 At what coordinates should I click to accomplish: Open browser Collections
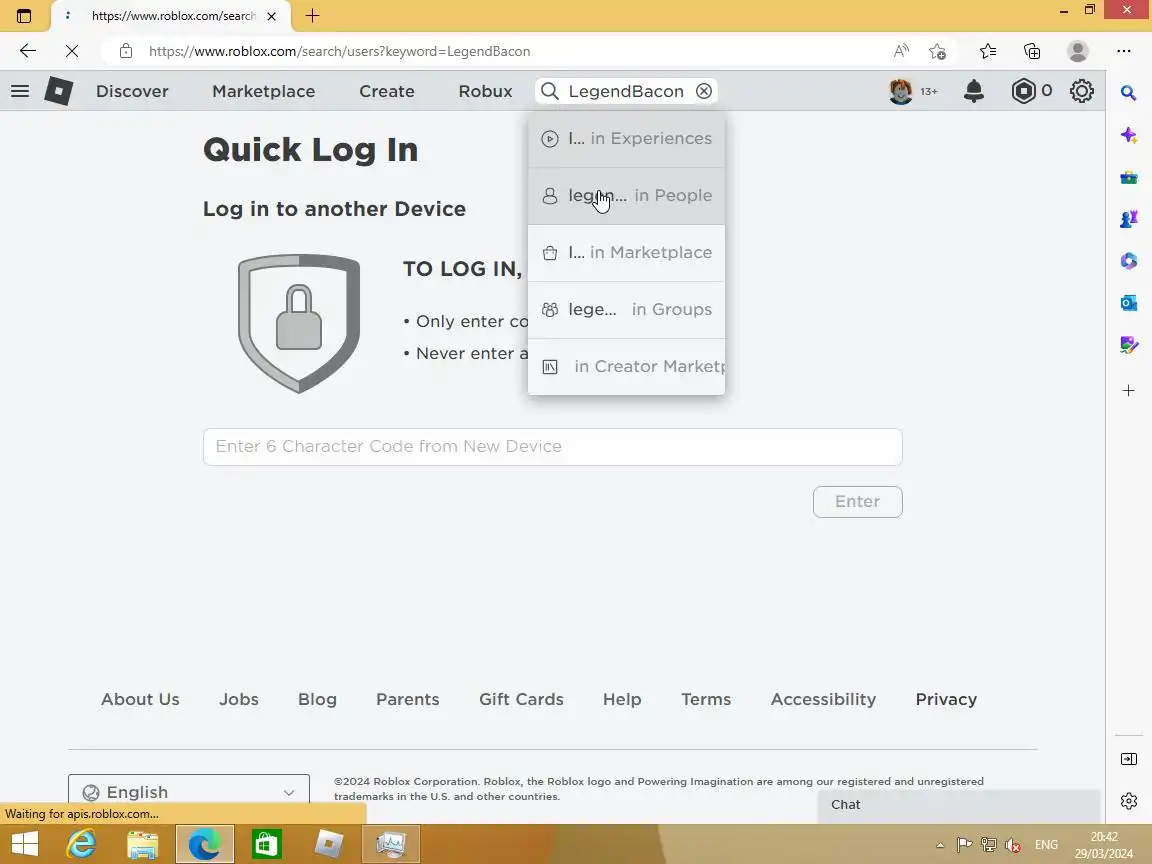pos(1032,51)
